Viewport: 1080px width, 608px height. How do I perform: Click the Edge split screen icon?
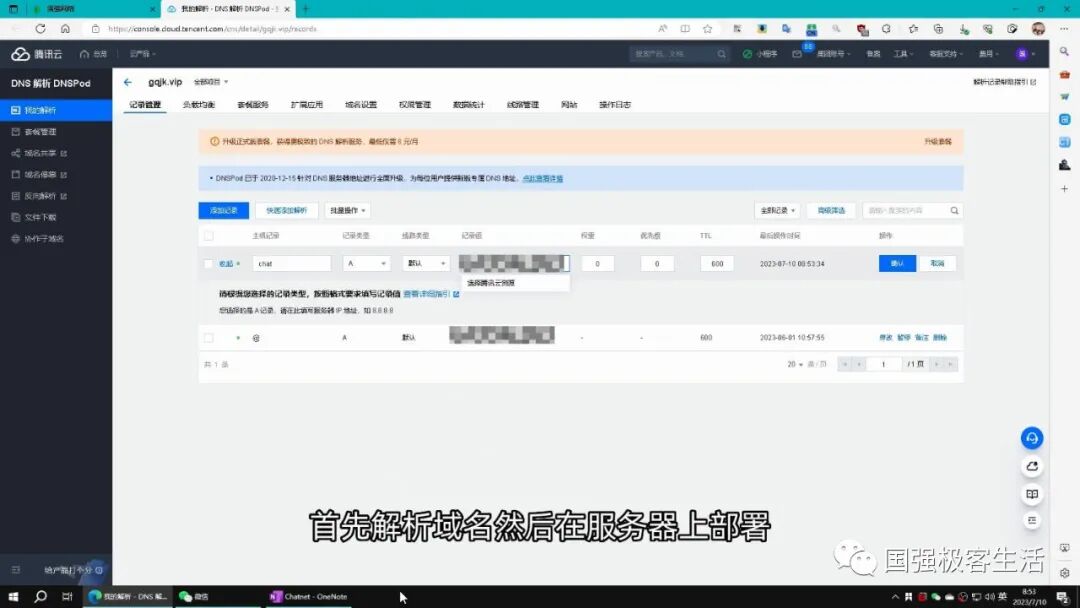click(685, 29)
